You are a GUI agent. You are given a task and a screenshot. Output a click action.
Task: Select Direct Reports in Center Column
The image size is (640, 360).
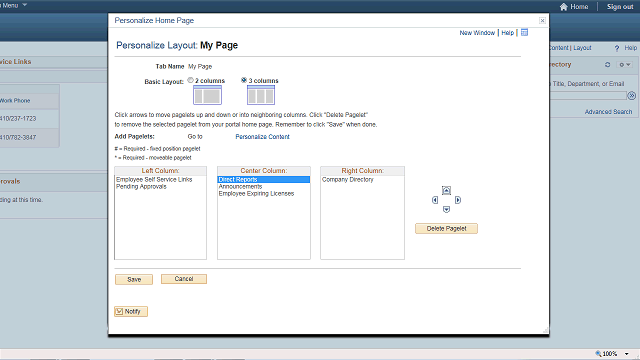tap(264, 180)
